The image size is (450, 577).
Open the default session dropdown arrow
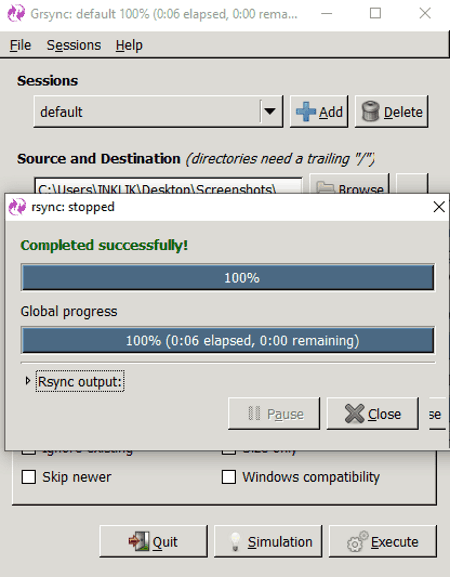pos(270,111)
